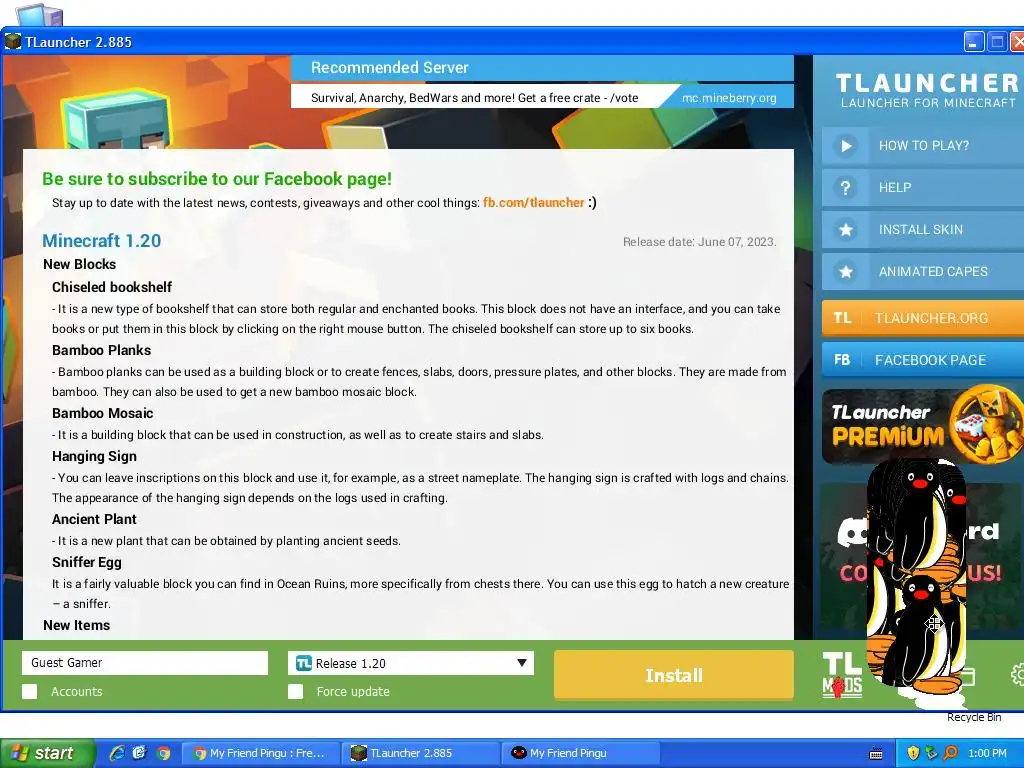The width and height of the screenshot is (1024, 768).
Task: Click the recommended server description text
Action: (x=475, y=98)
